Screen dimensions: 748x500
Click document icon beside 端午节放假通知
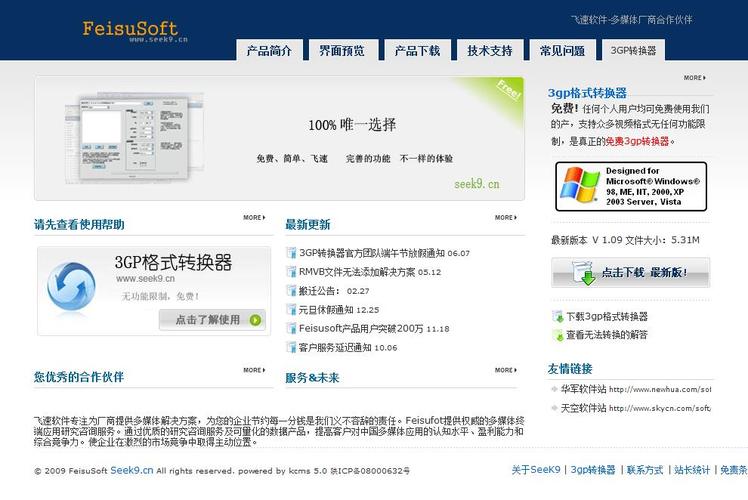[x=291, y=253]
